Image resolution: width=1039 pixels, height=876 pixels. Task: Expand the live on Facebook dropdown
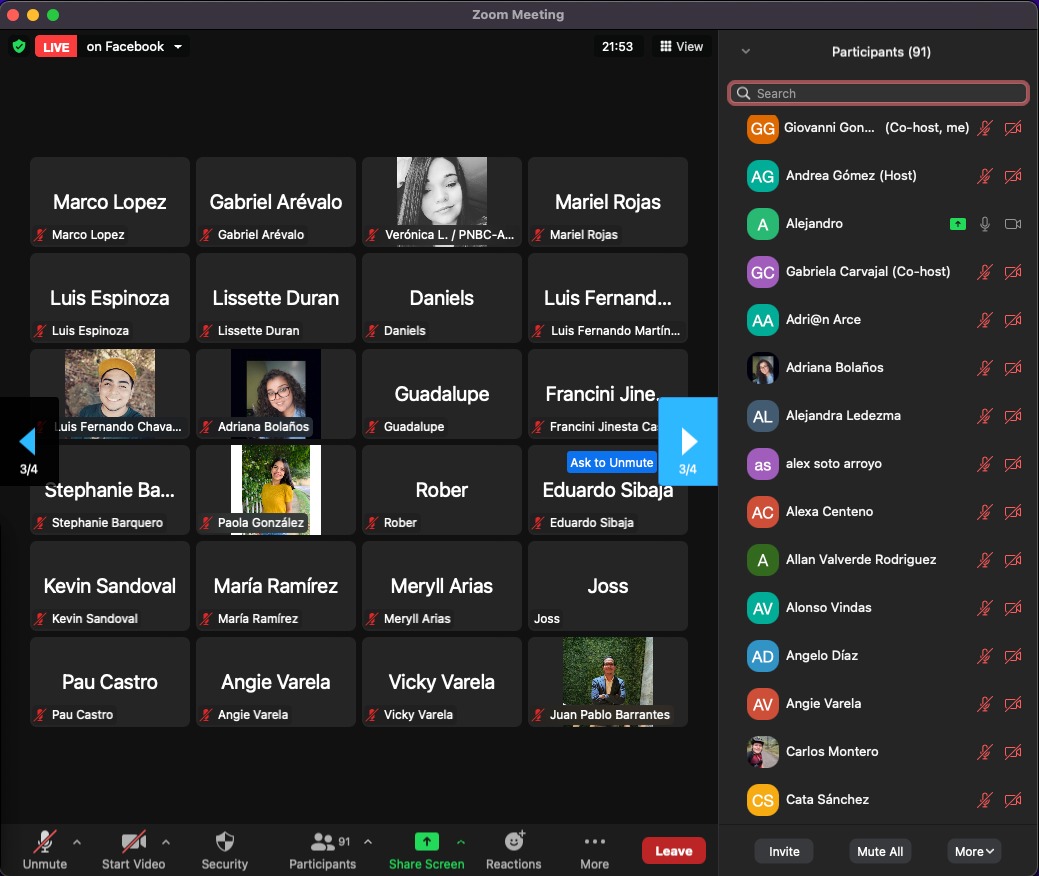click(178, 47)
